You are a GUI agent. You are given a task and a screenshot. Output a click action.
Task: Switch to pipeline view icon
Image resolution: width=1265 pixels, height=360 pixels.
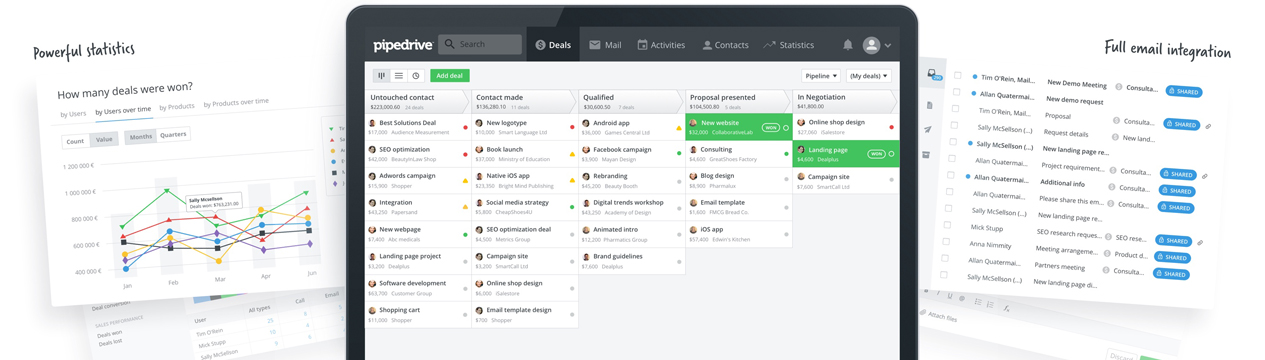pos(381,76)
